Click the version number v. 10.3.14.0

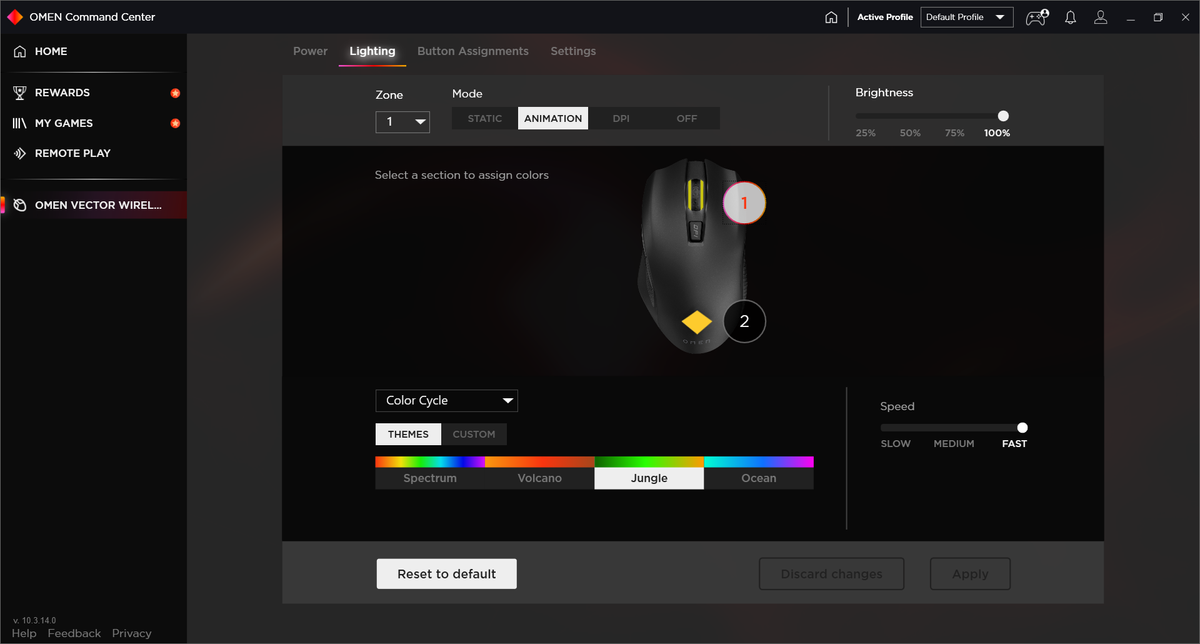click(35, 620)
